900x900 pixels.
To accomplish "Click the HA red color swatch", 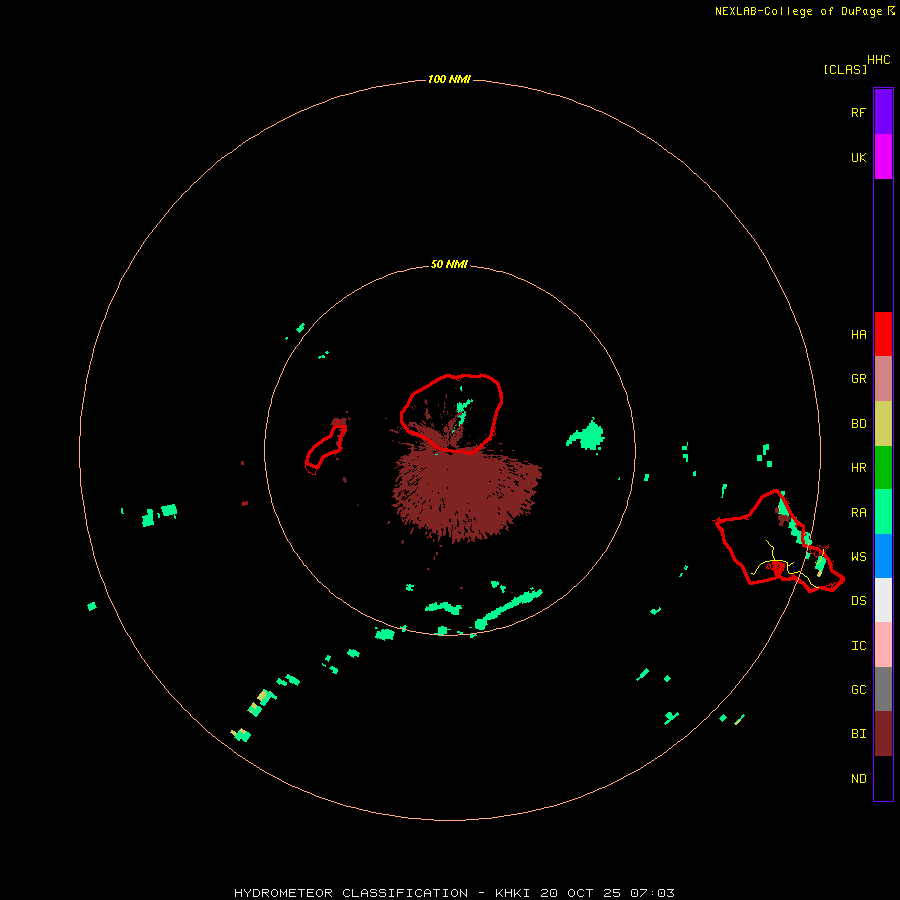I will tap(883, 334).
